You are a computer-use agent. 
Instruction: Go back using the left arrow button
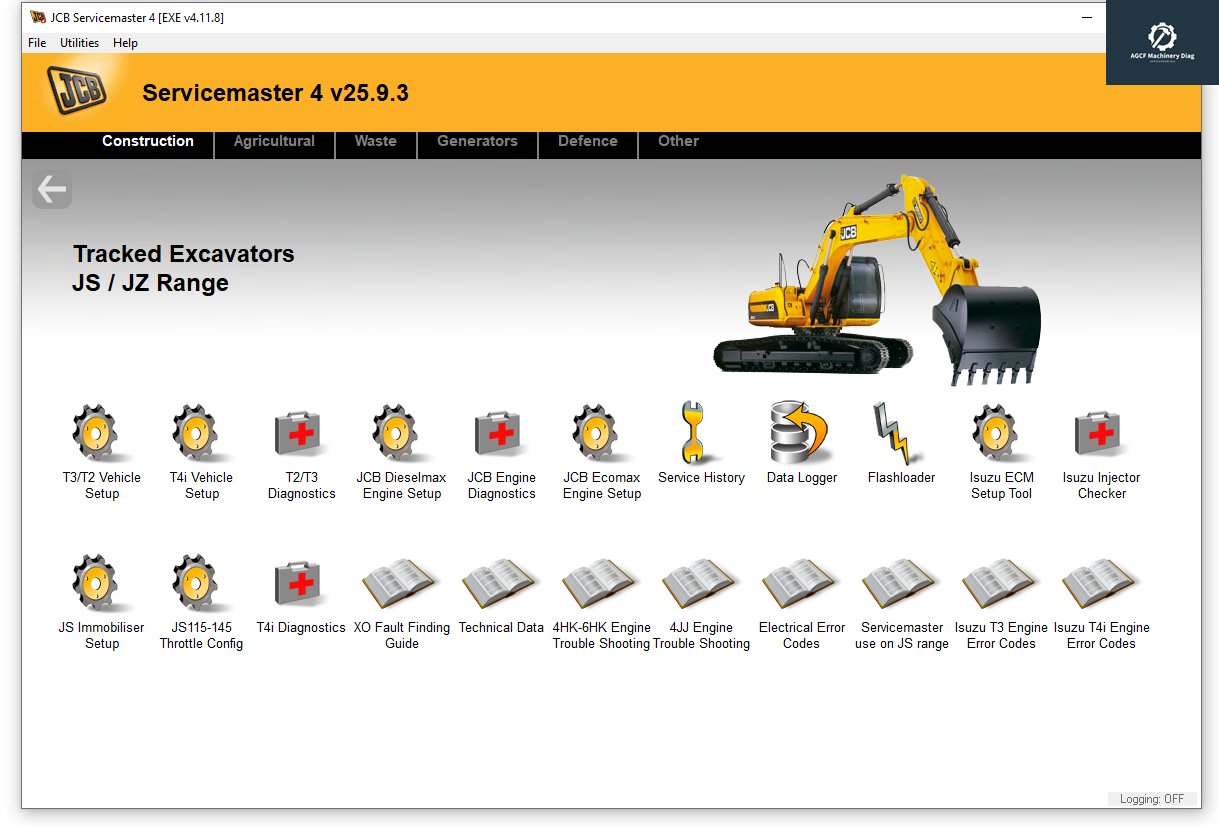click(x=52, y=189)
